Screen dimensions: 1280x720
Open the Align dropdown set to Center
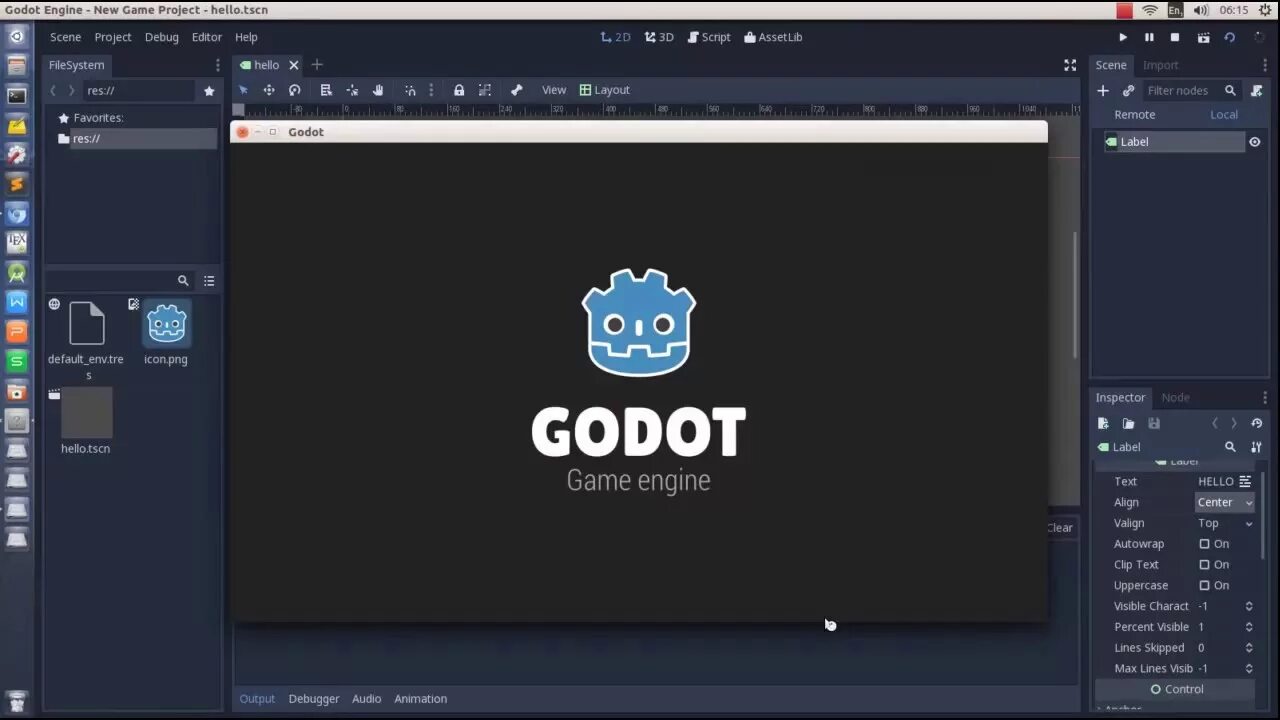point(1225,502)
